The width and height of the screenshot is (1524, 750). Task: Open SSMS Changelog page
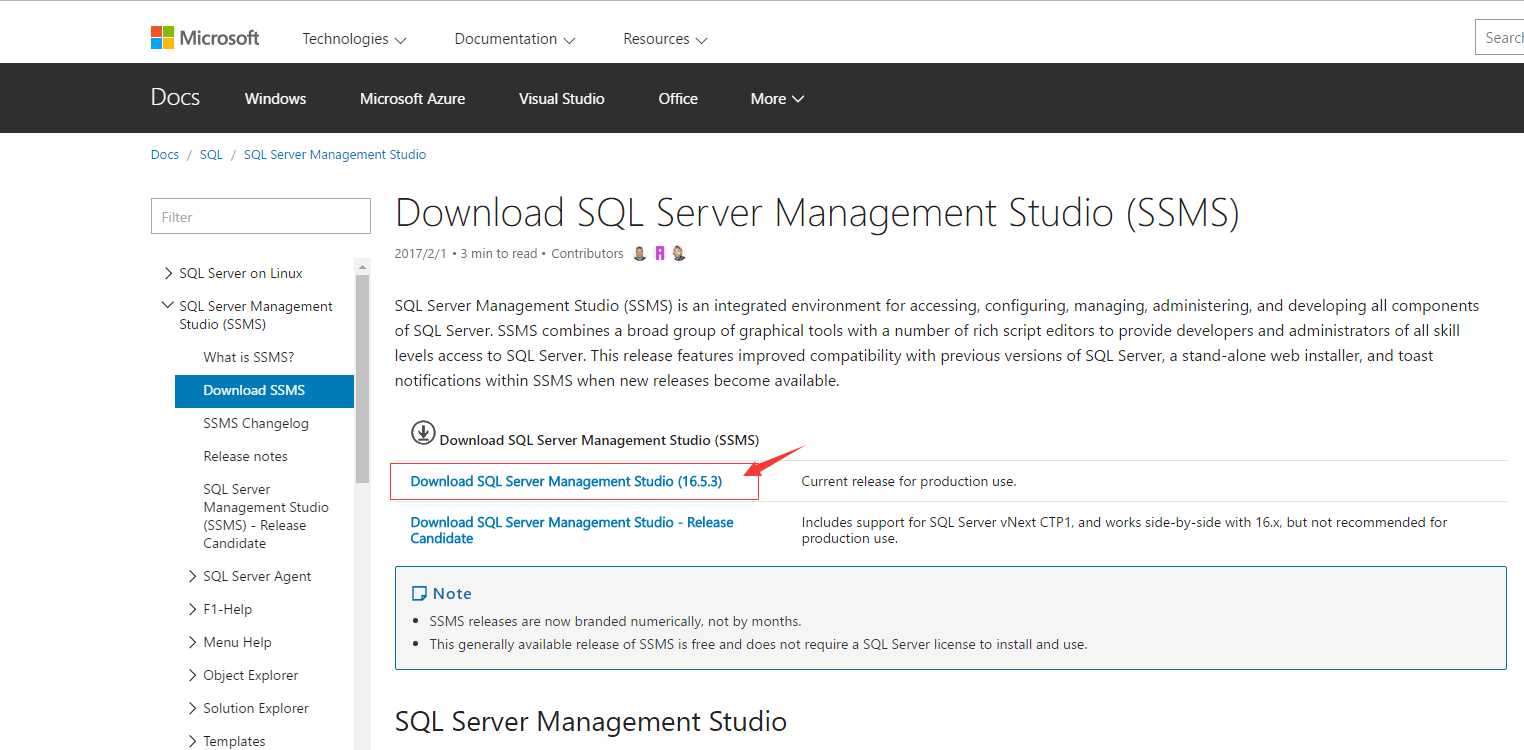(256, 423)
